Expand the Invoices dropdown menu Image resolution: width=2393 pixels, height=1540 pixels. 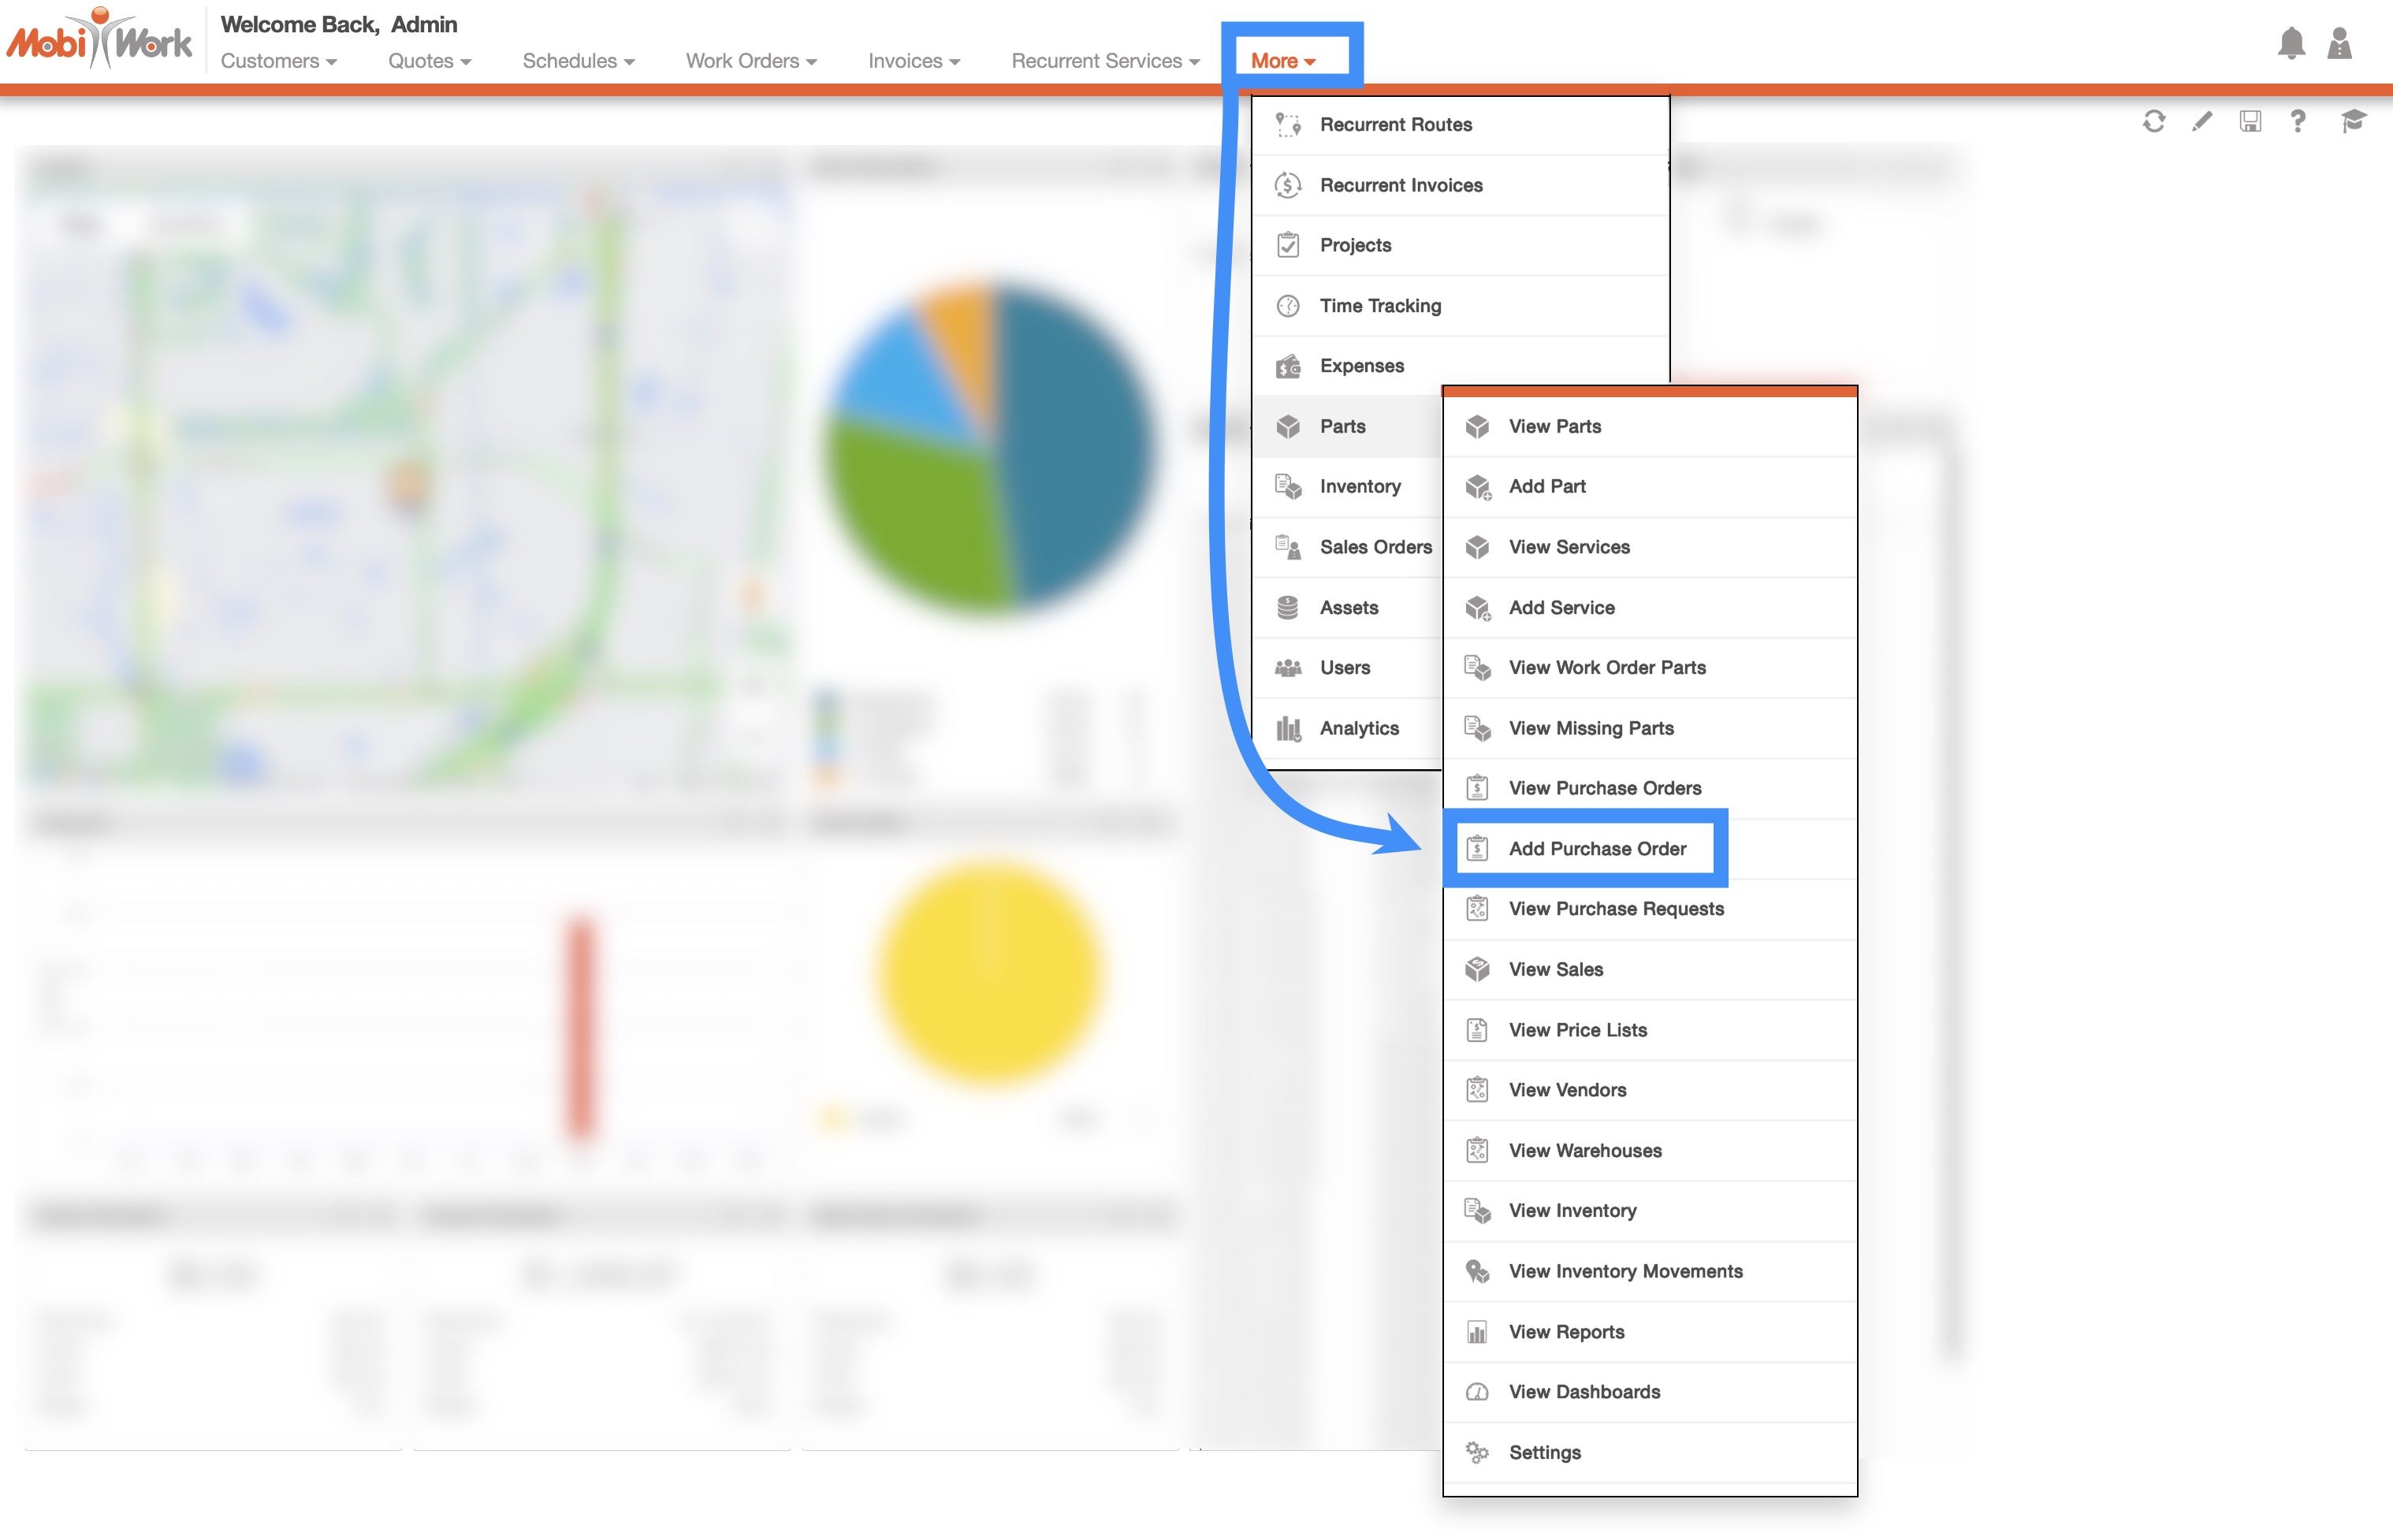click(x=914, y=61)
